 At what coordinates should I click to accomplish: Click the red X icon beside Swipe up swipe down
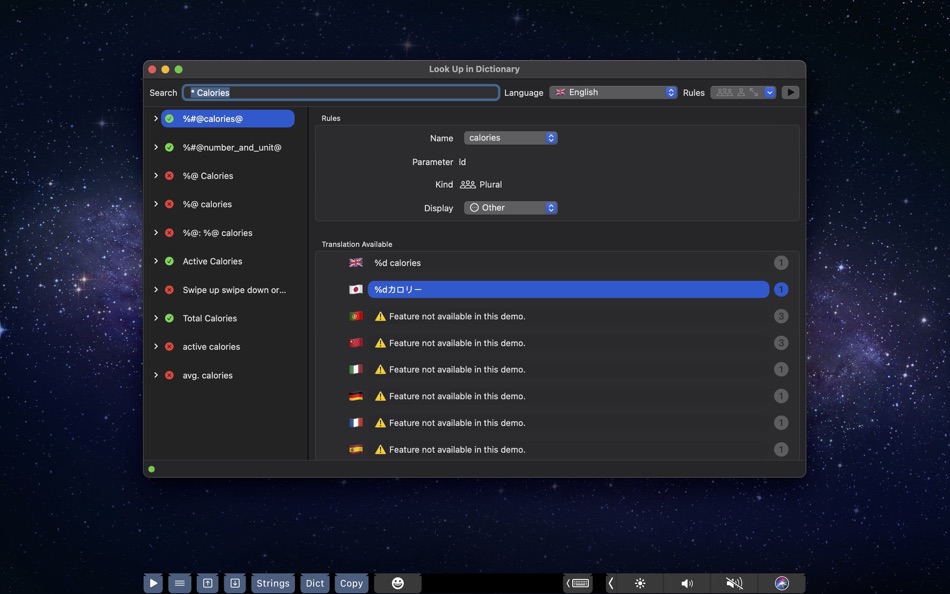170,290
